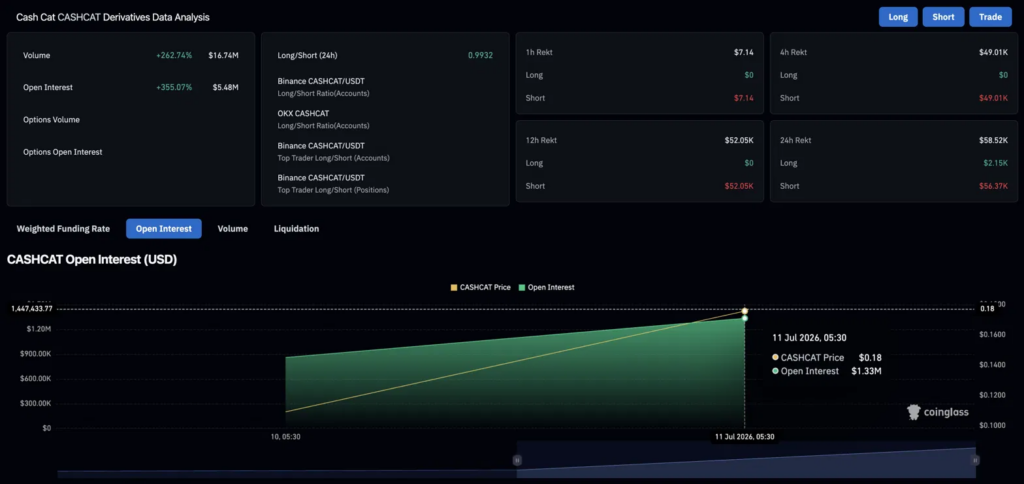Click the Cash Cat CASHCAT Derivatives Data Analysis title

coord(113,17)
